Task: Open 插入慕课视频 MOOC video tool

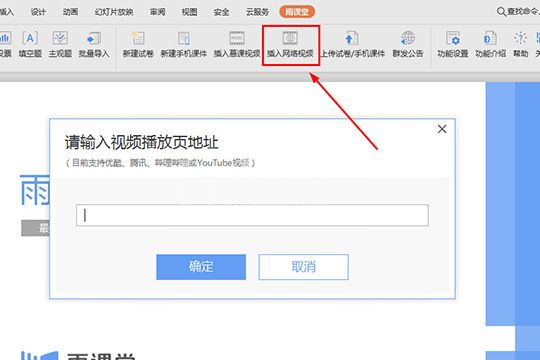Action: pos(237,44)
